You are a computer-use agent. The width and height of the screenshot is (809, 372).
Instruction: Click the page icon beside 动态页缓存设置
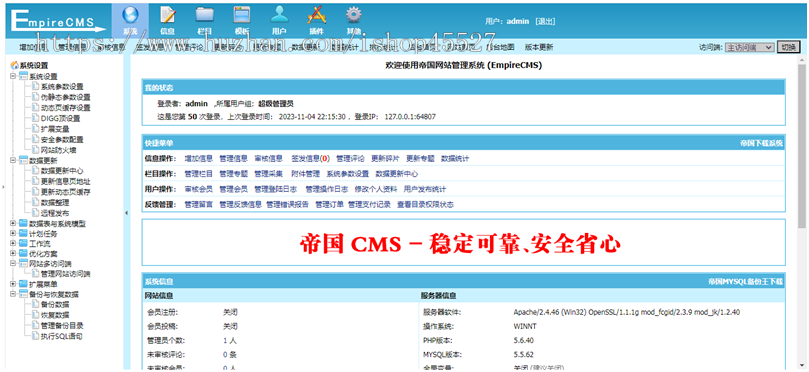click(35, 108)
